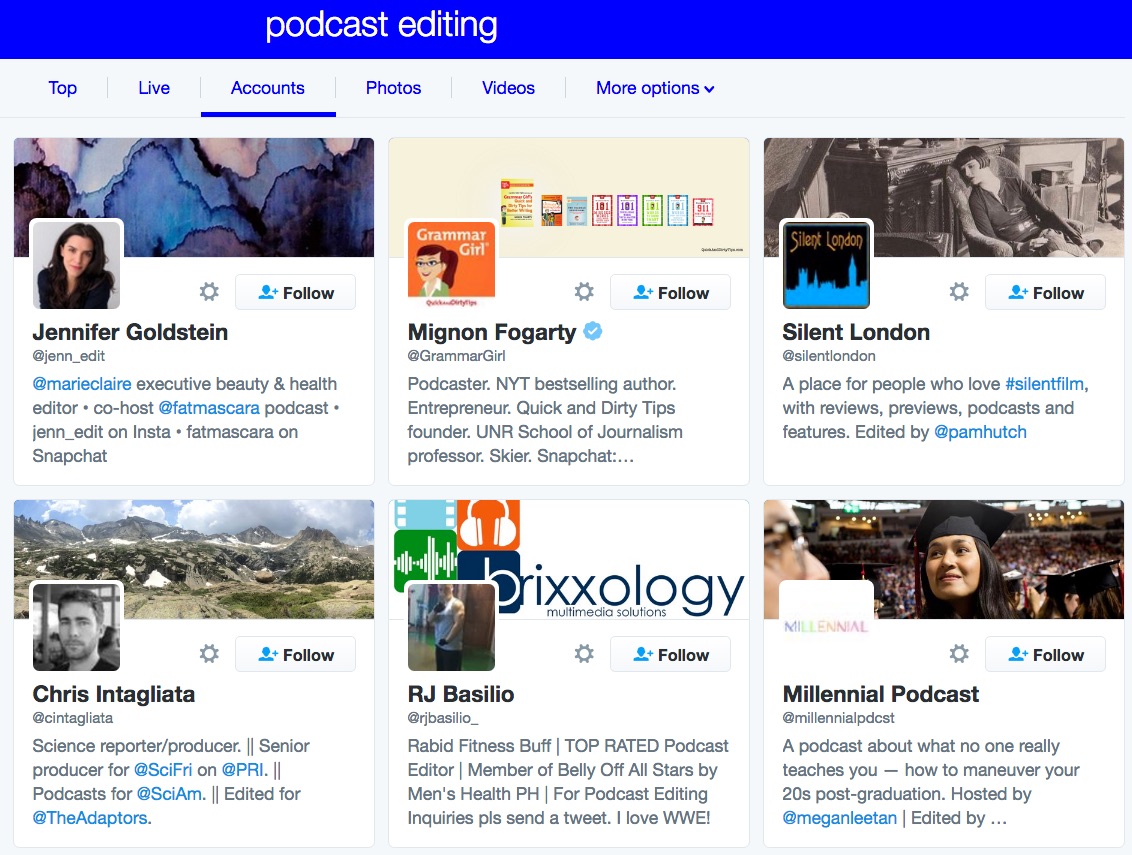Screen dimensions: 1132x855
Task: Follow Chris Intagliata
Action: [295, 654]
